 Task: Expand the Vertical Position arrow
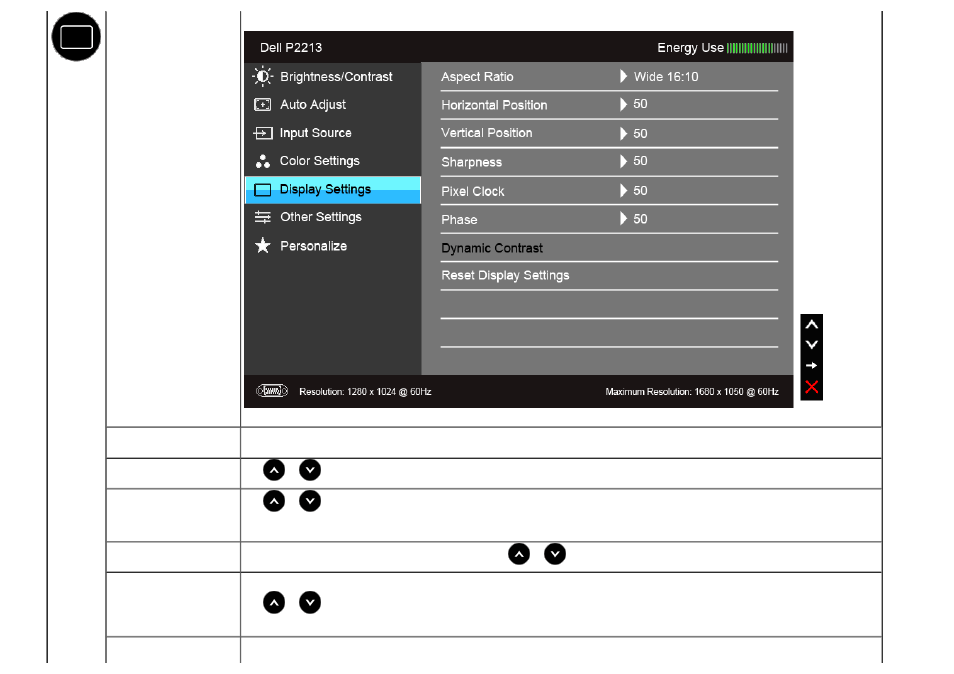(623, 133)
